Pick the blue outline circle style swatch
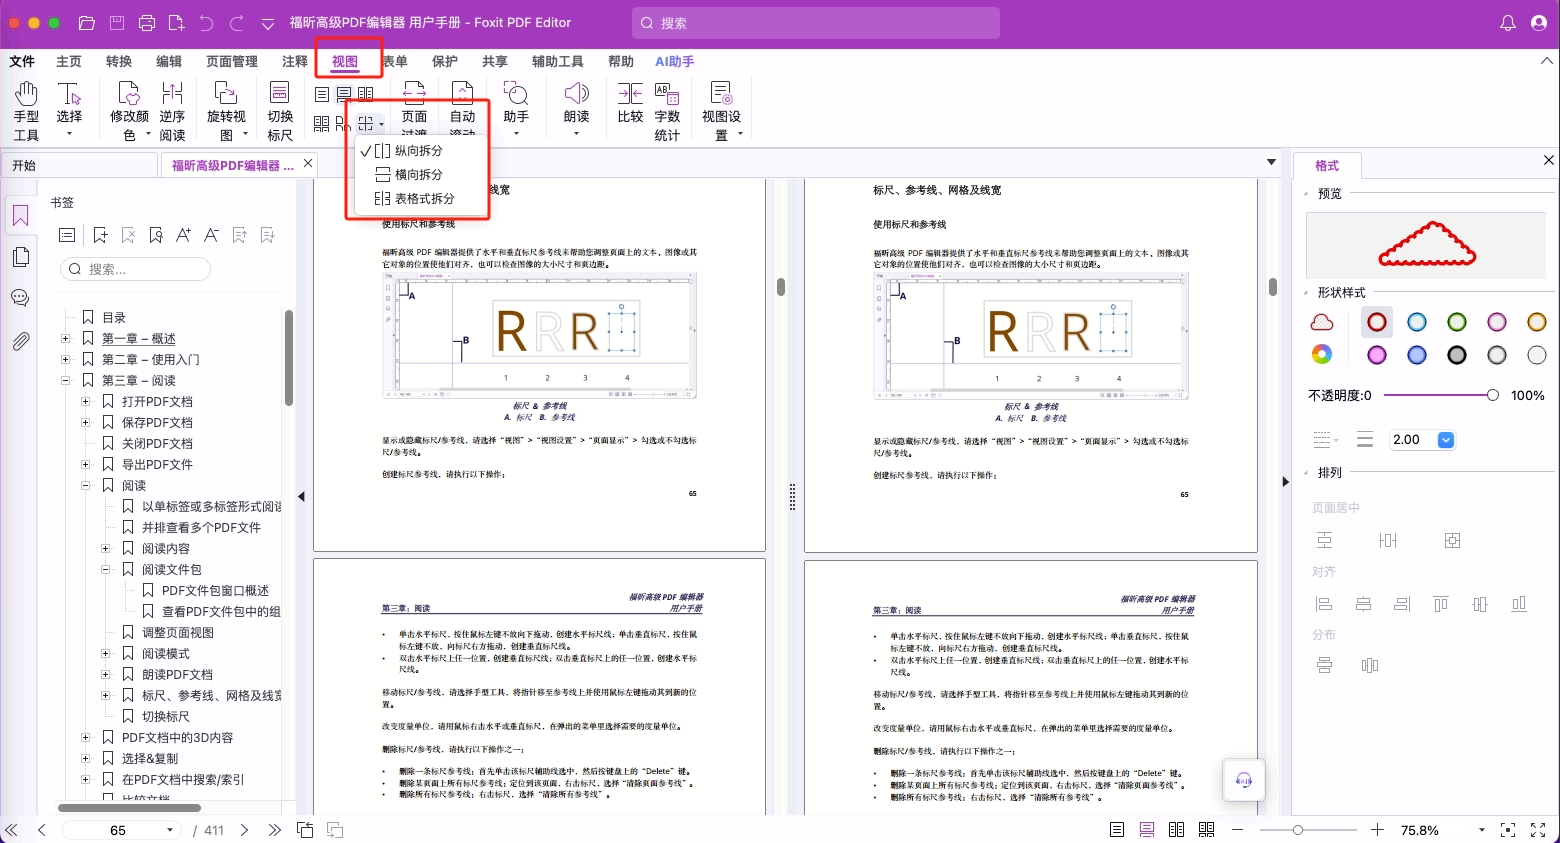This screenshot has width=1560, height=843. 1417,322
